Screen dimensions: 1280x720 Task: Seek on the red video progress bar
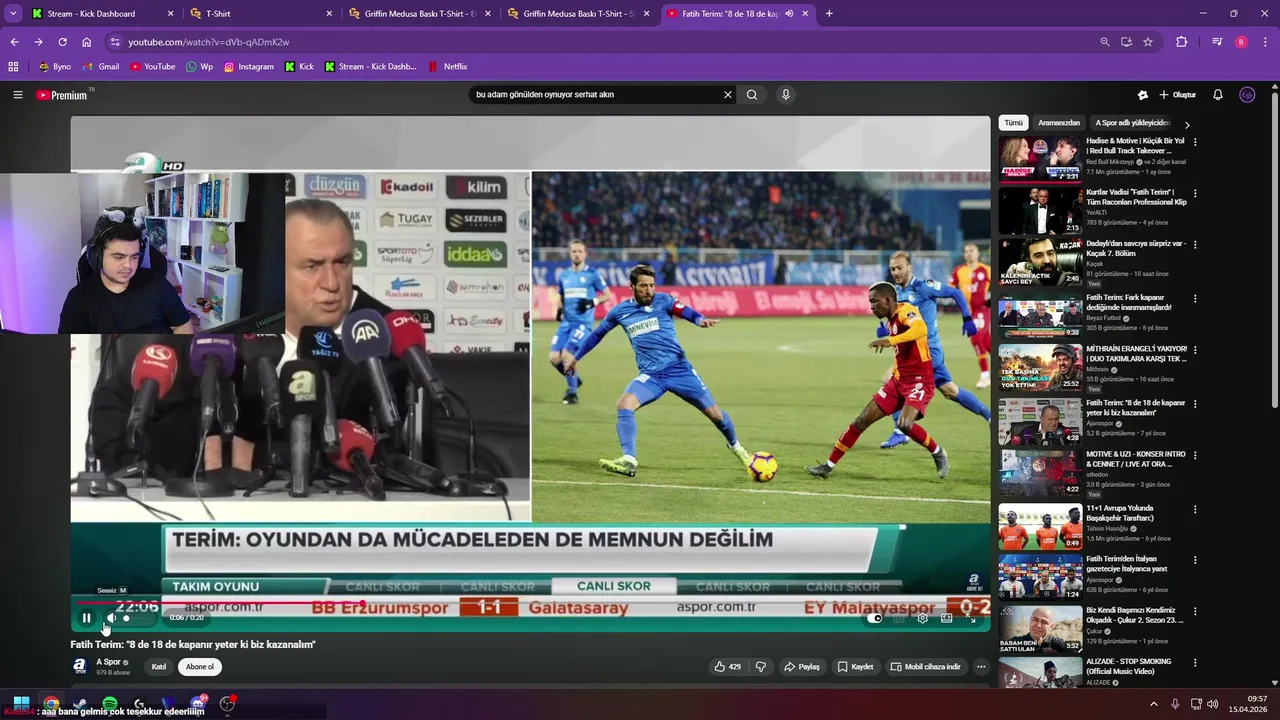(x=530, y=604)
